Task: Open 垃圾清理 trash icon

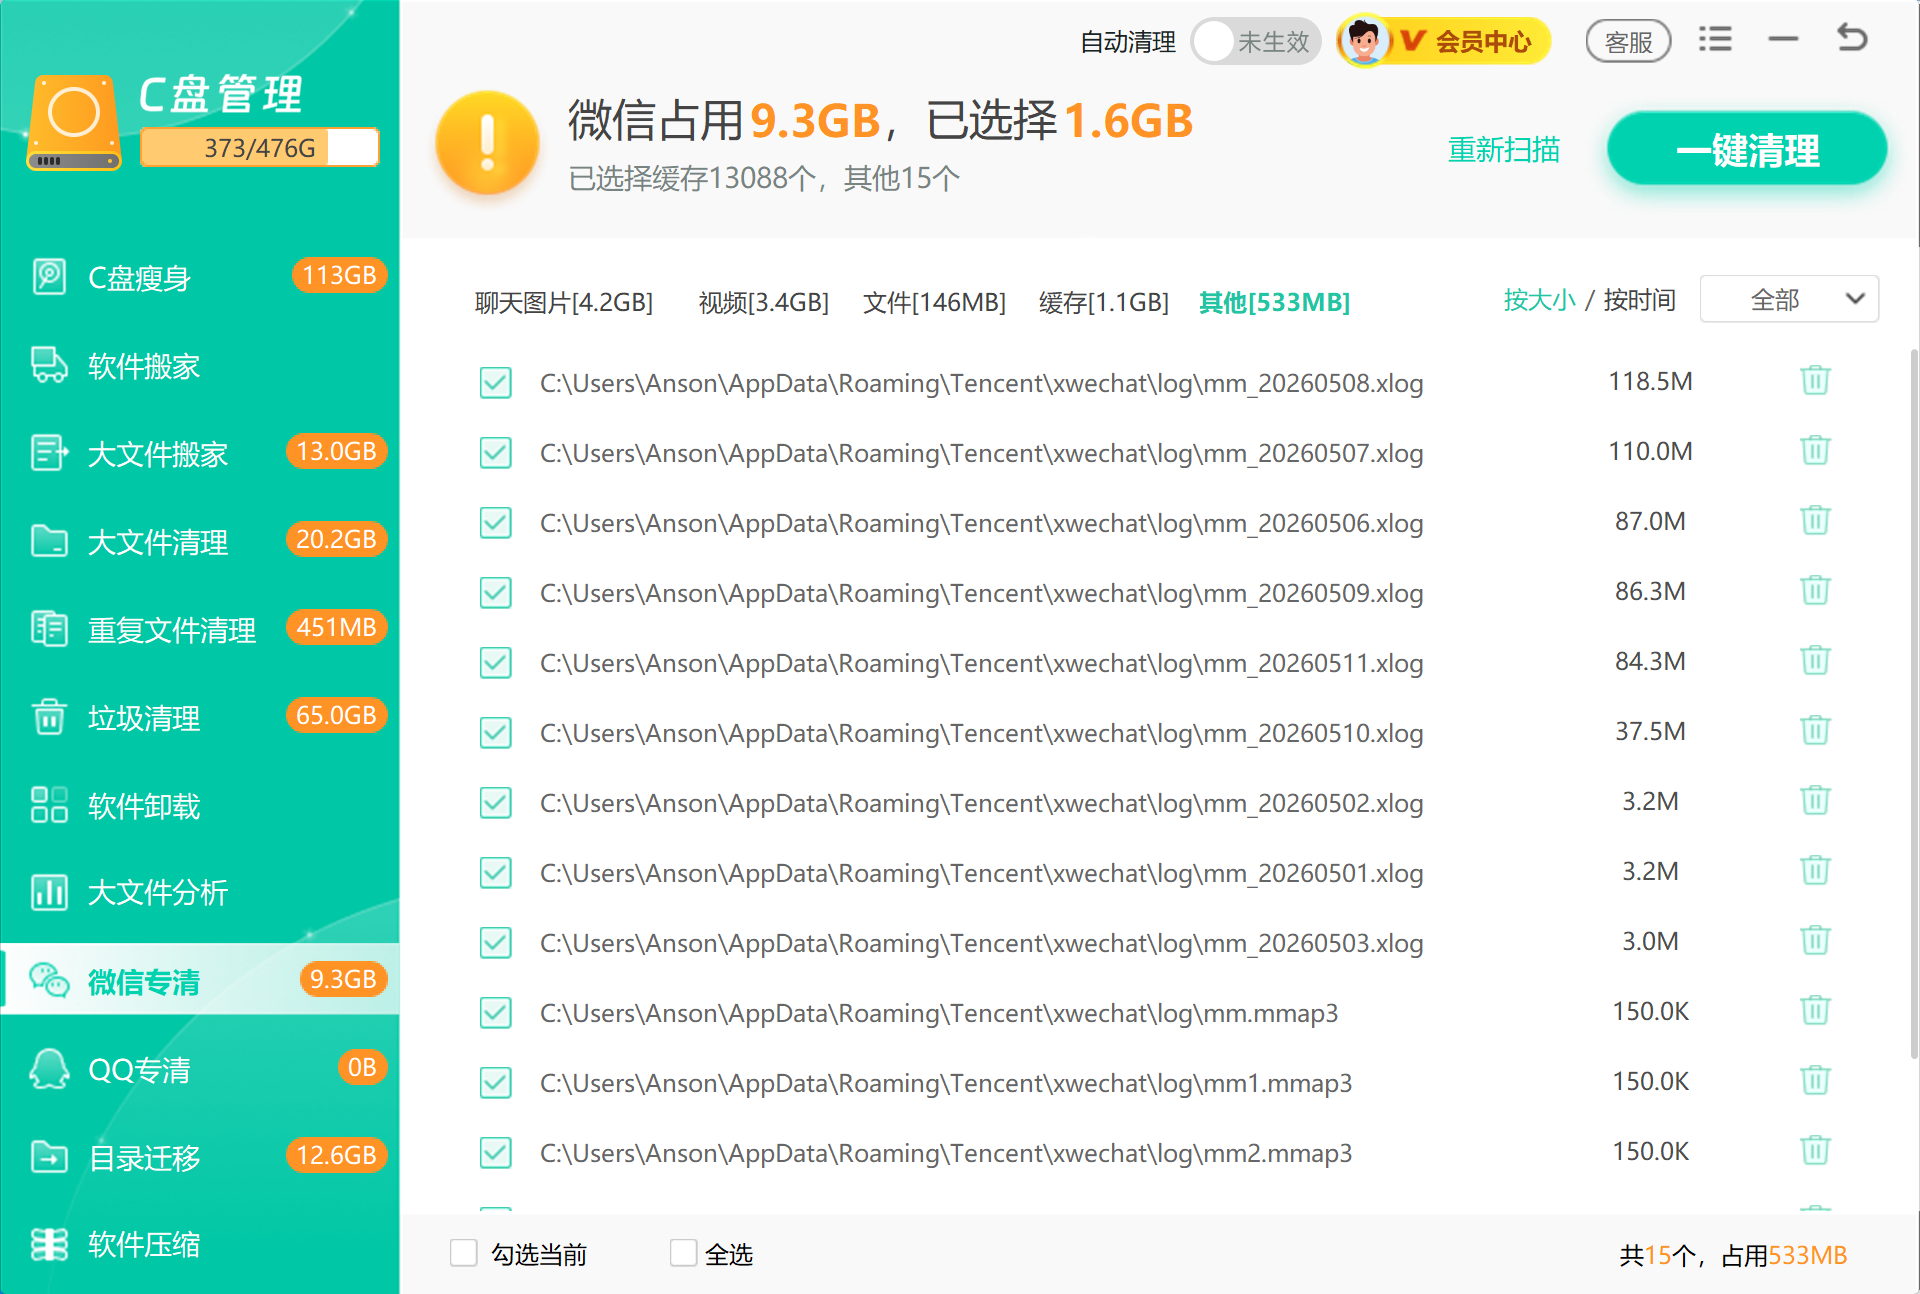Action: pos(49,717)
